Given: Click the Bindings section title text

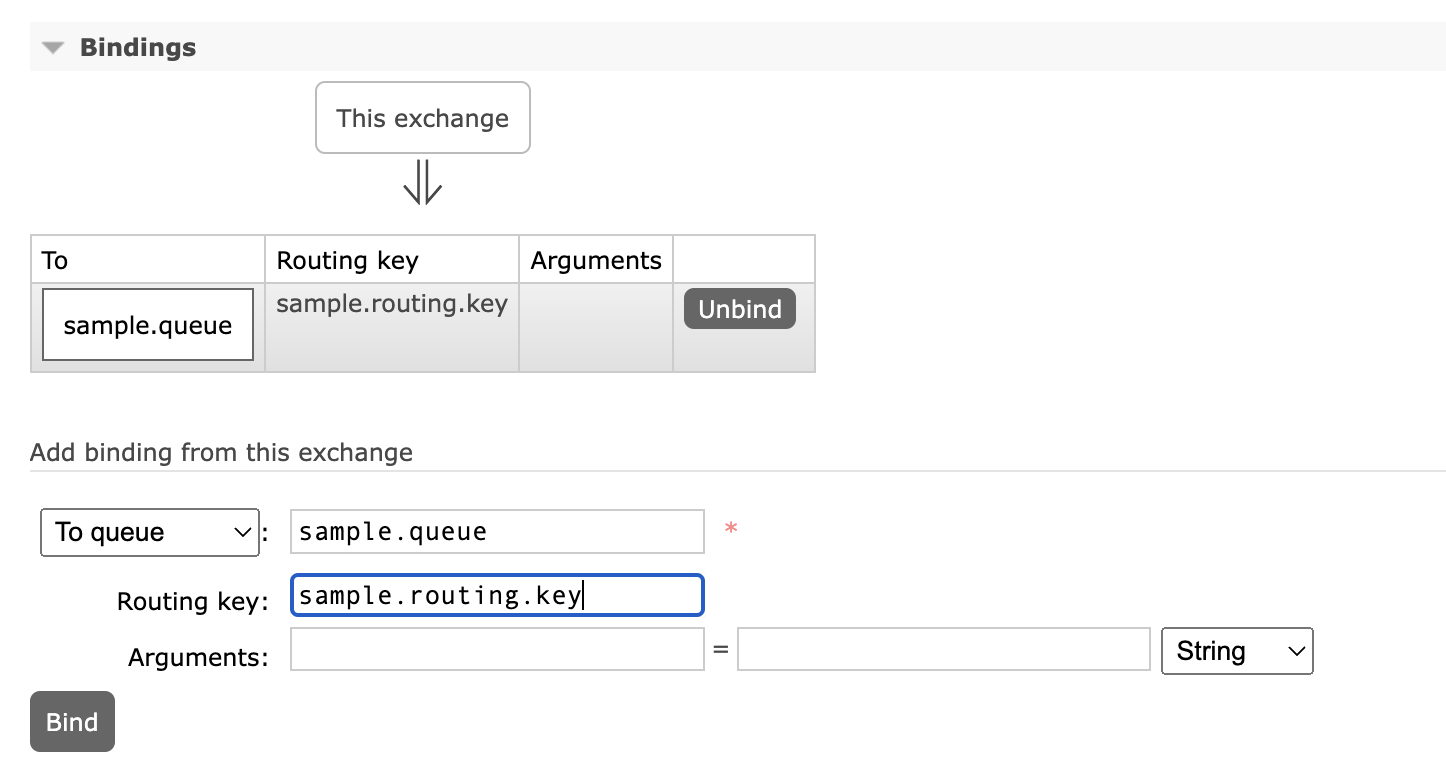Looking at the screenshot, I should [138, 46].
